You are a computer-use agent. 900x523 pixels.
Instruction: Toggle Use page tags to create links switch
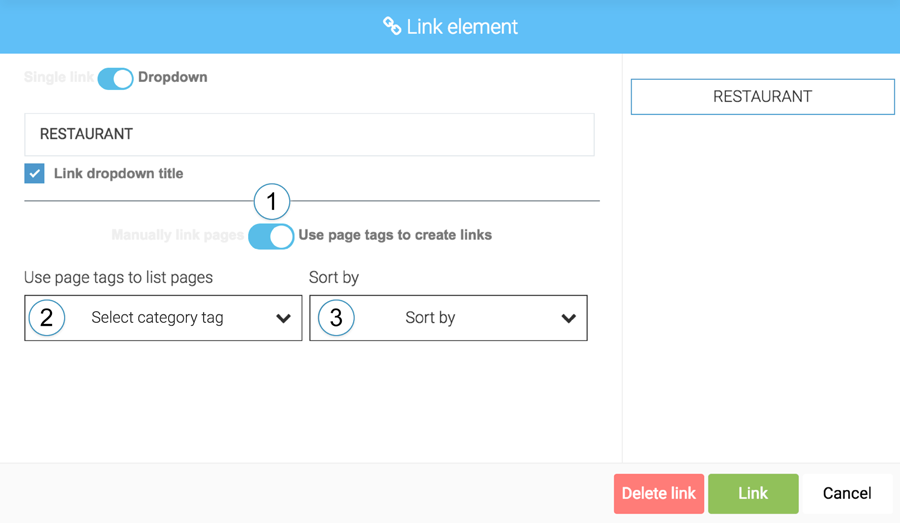[x=271, y=236]
